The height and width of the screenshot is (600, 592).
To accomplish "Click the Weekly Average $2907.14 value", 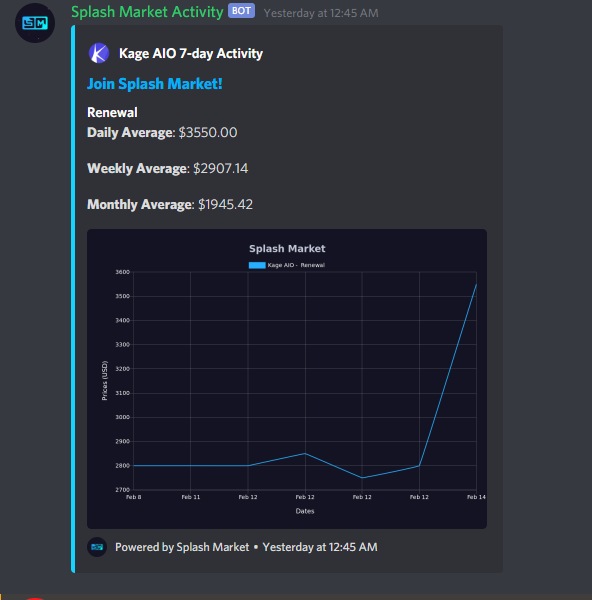I will [220, 168].
